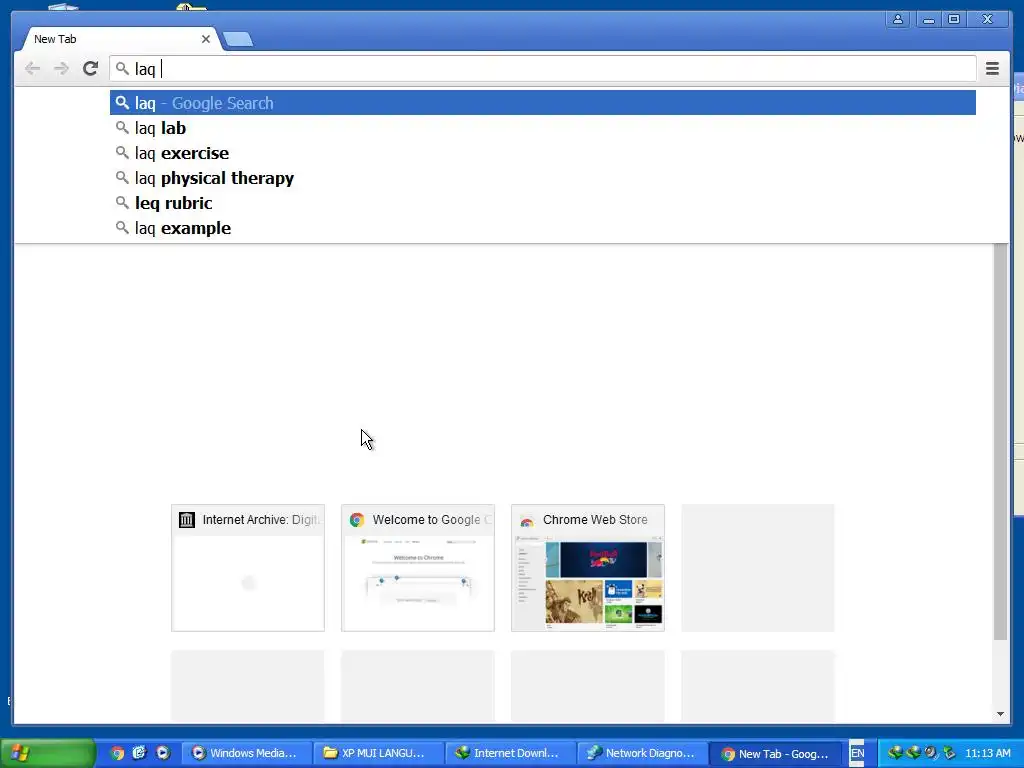The image size is (1024, 768).
Task: Click the 11:13 AM clock
Action: pos(987,754)
